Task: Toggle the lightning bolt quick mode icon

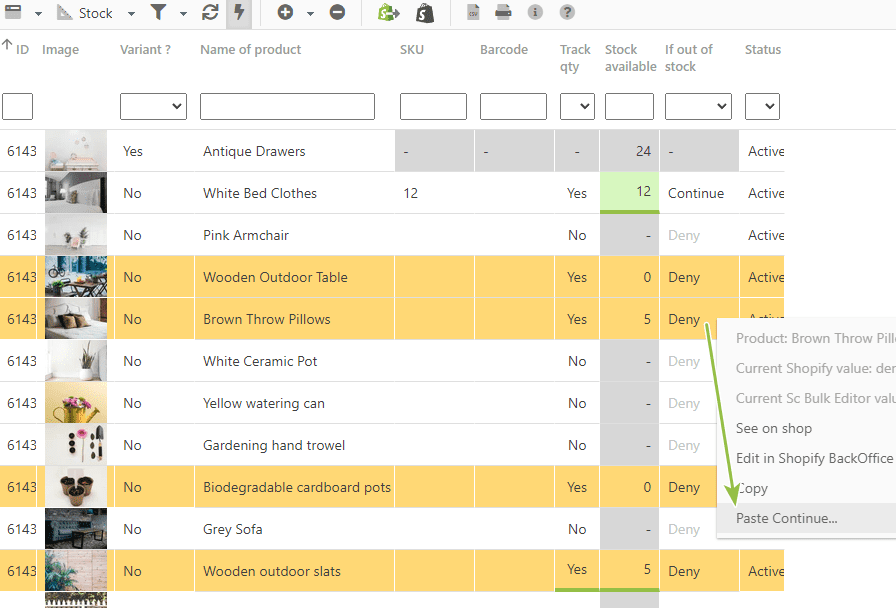Action: point(239,12)
